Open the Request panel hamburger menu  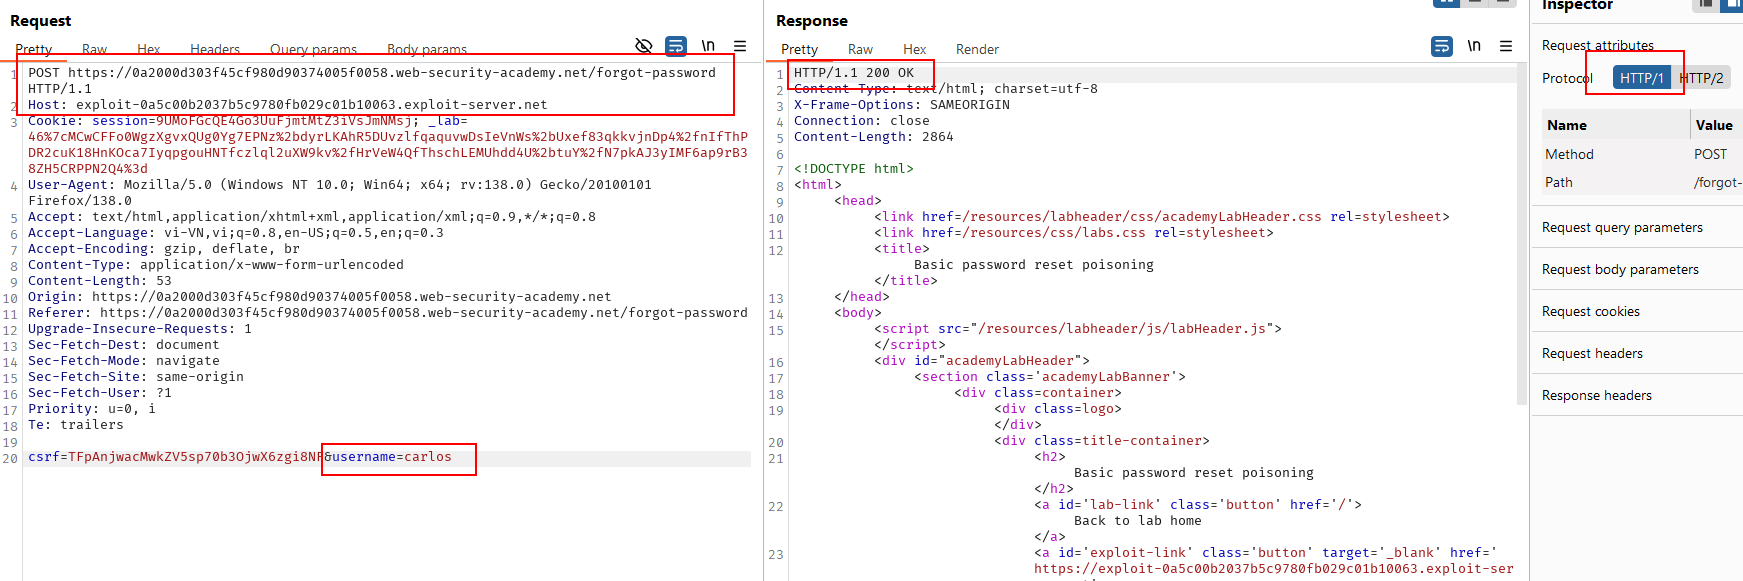tap(740, 46)
